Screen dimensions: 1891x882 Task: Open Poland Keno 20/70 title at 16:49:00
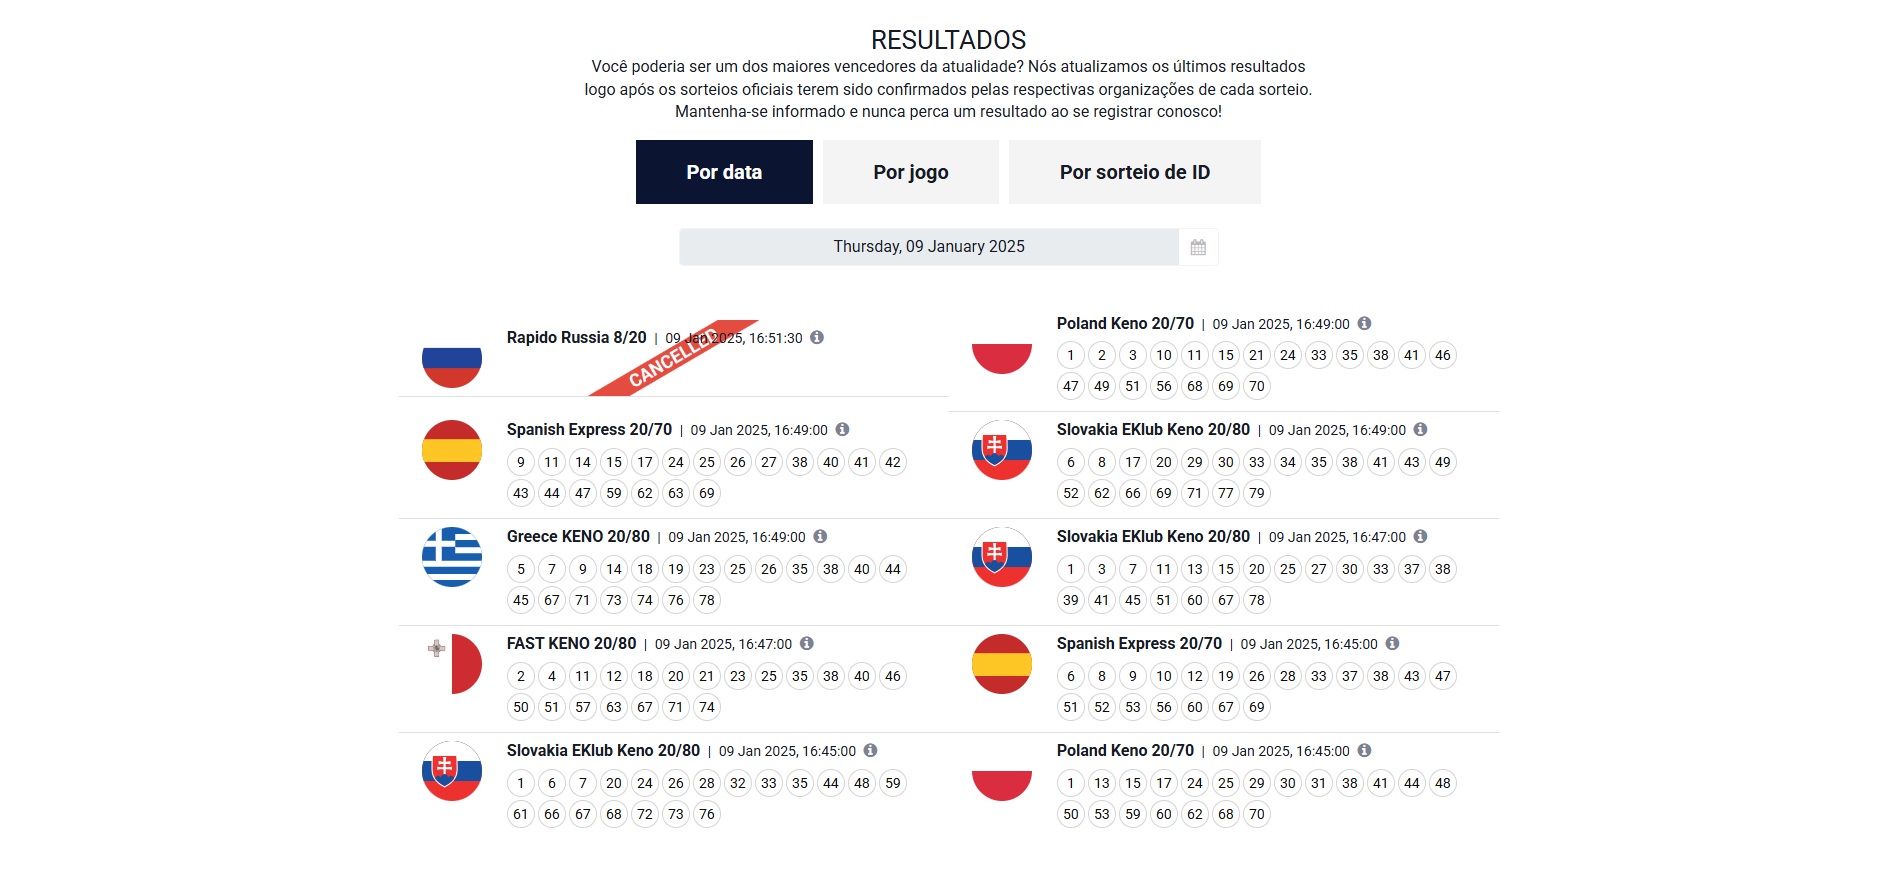tap(1125, 324)
